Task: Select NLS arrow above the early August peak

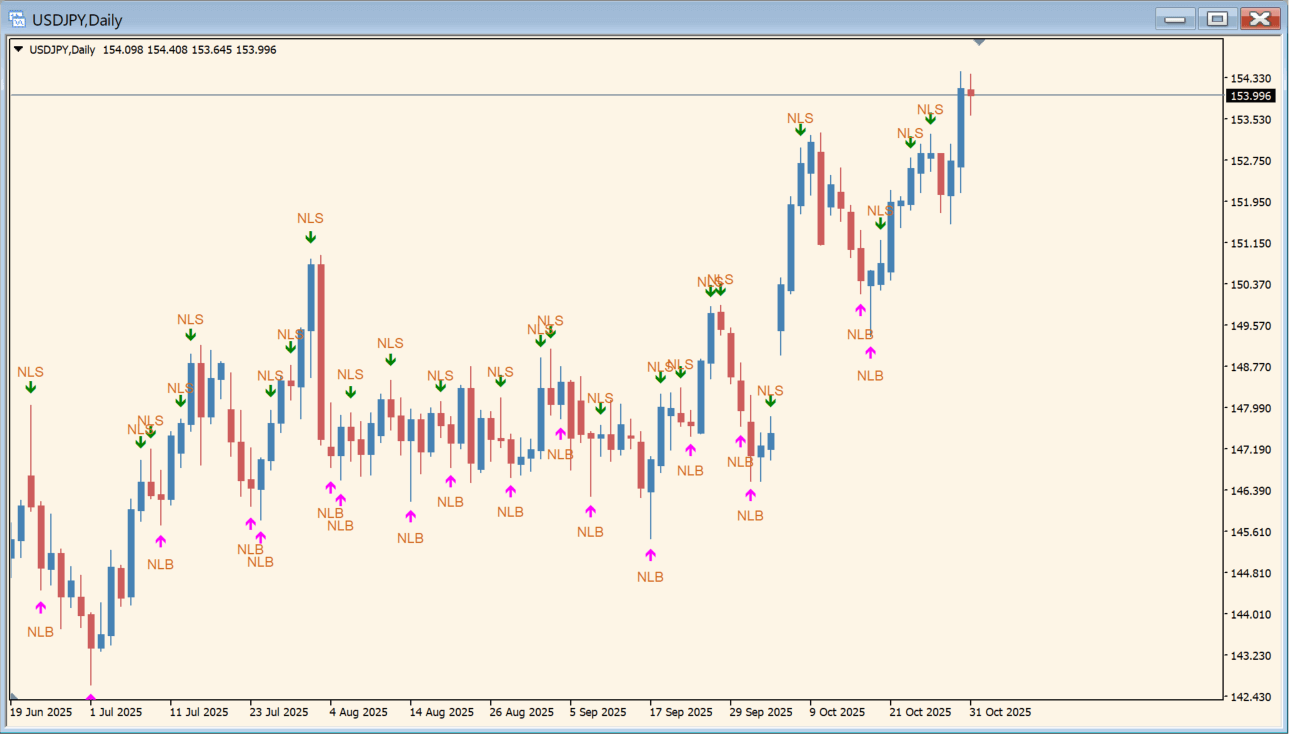Action: click(x=310, y=237)
